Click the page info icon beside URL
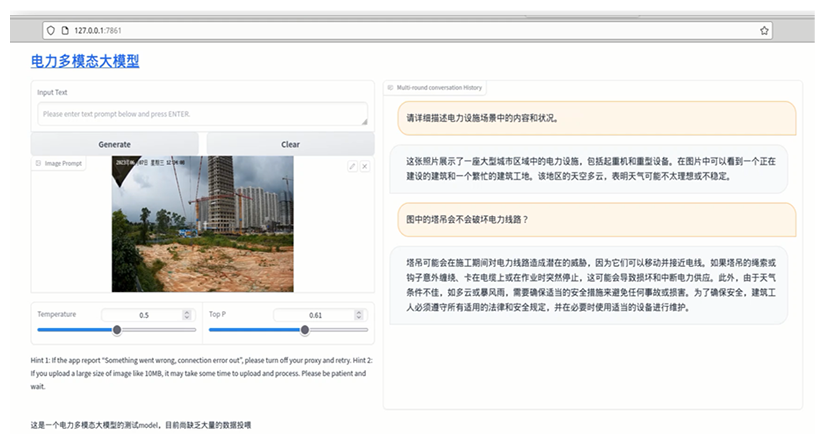The height and width of the screenshot is (445, 825). click(64, 30)
